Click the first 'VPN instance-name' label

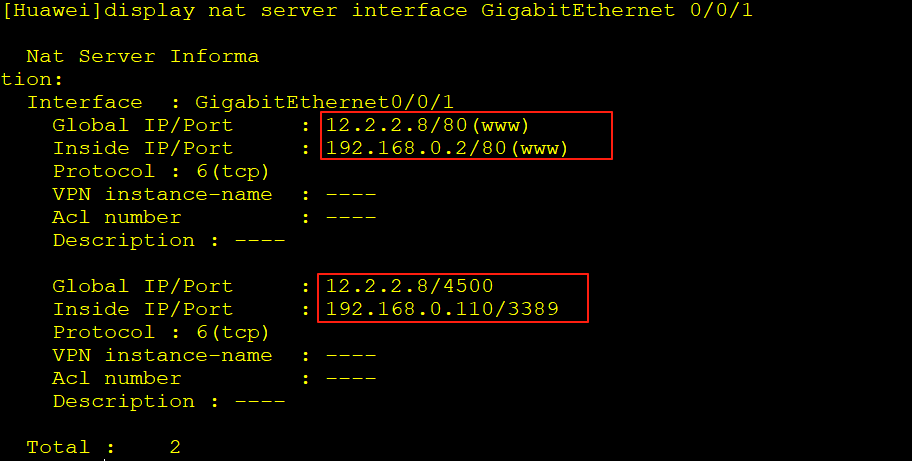[162, 194]
